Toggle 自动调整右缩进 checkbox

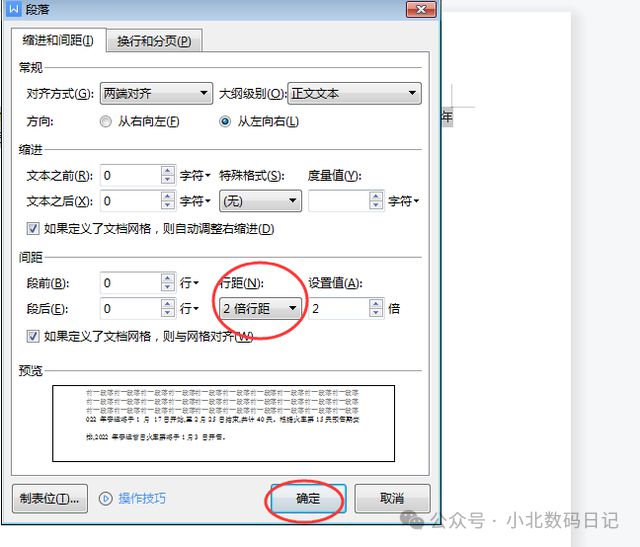coord(33,229)
